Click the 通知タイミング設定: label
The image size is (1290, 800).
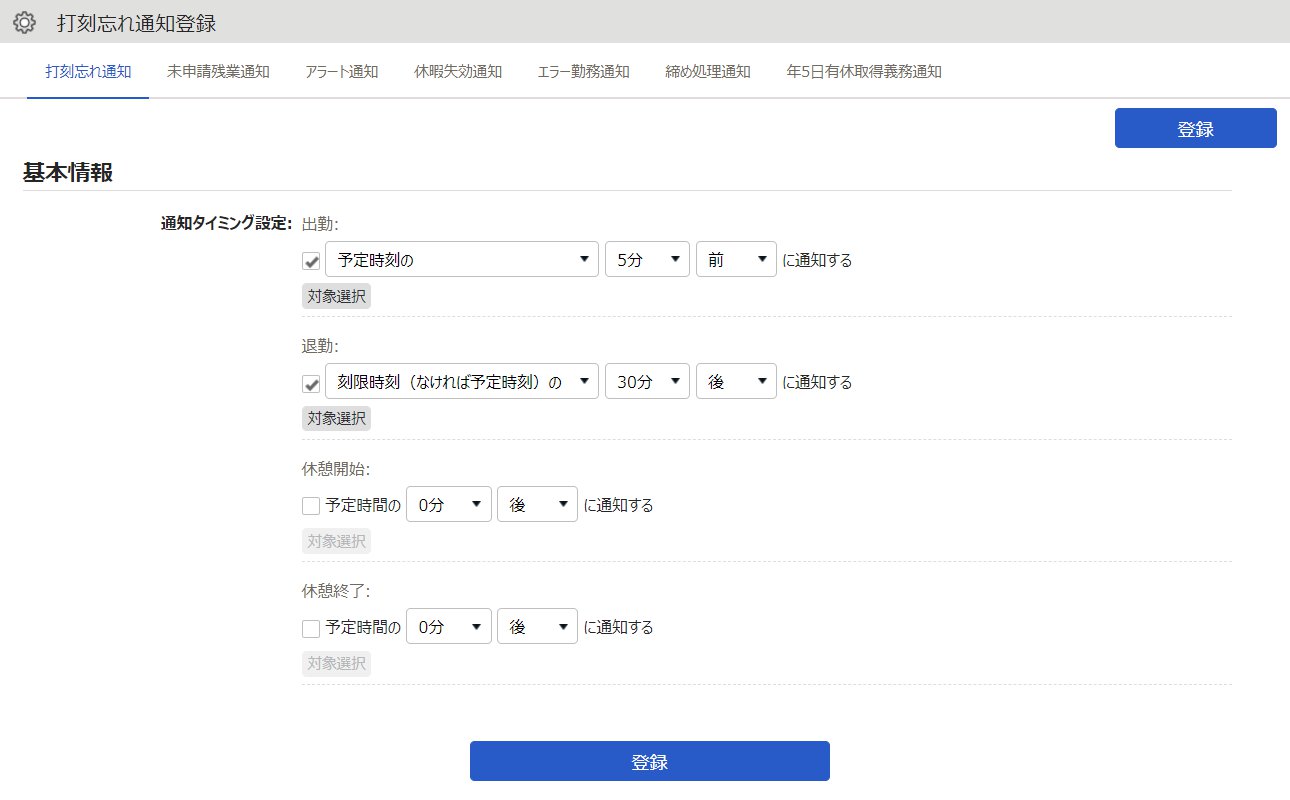point(226,224)
